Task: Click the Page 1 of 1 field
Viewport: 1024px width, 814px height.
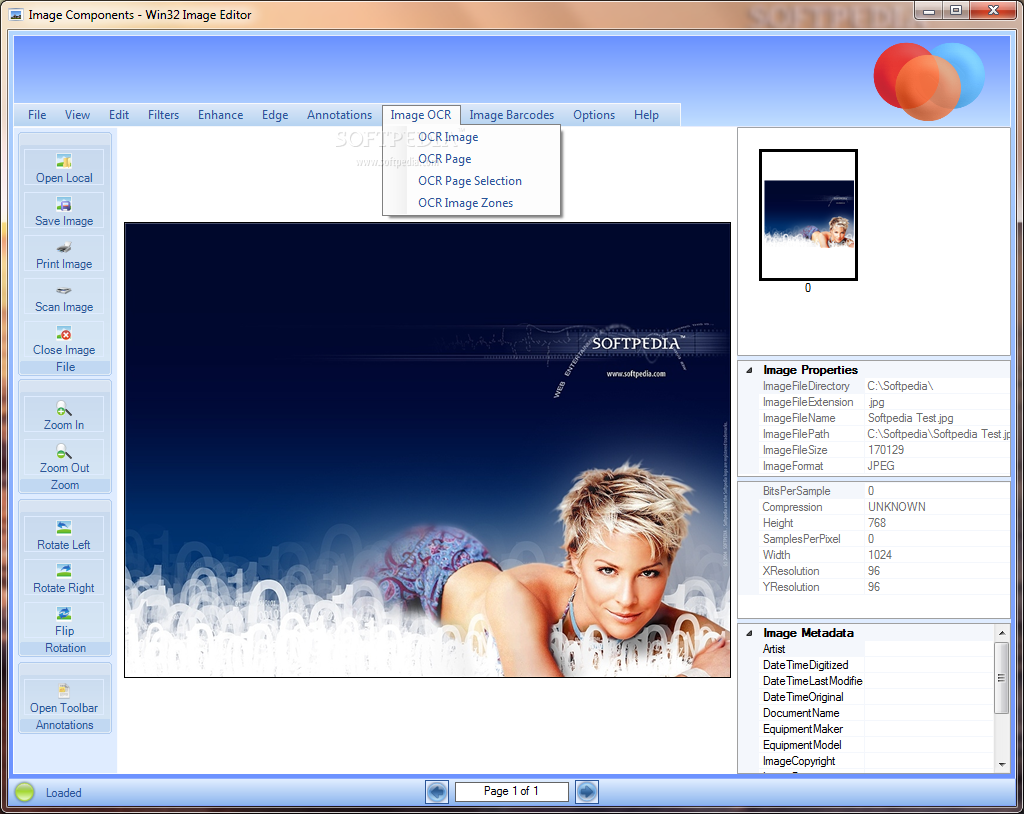Action: pos(511,791)
